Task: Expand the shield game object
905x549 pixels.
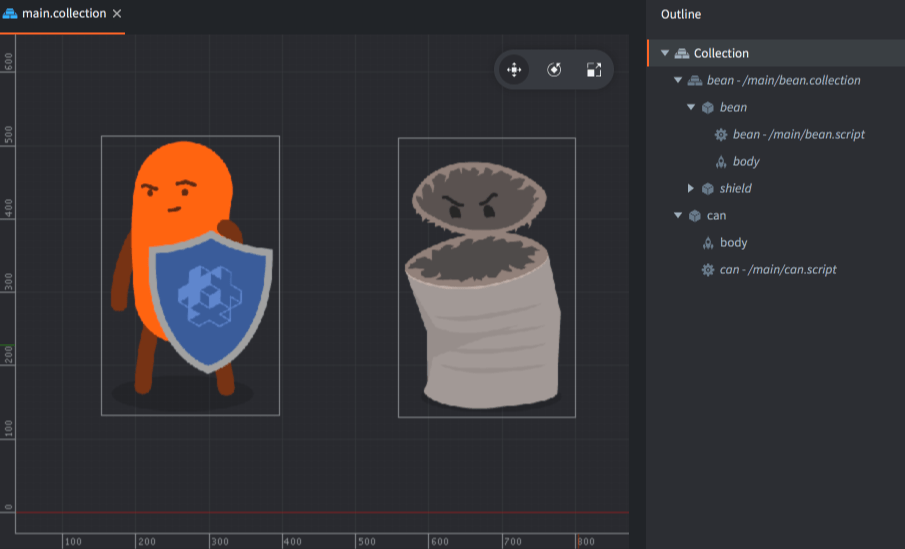Action: point(691,188)
